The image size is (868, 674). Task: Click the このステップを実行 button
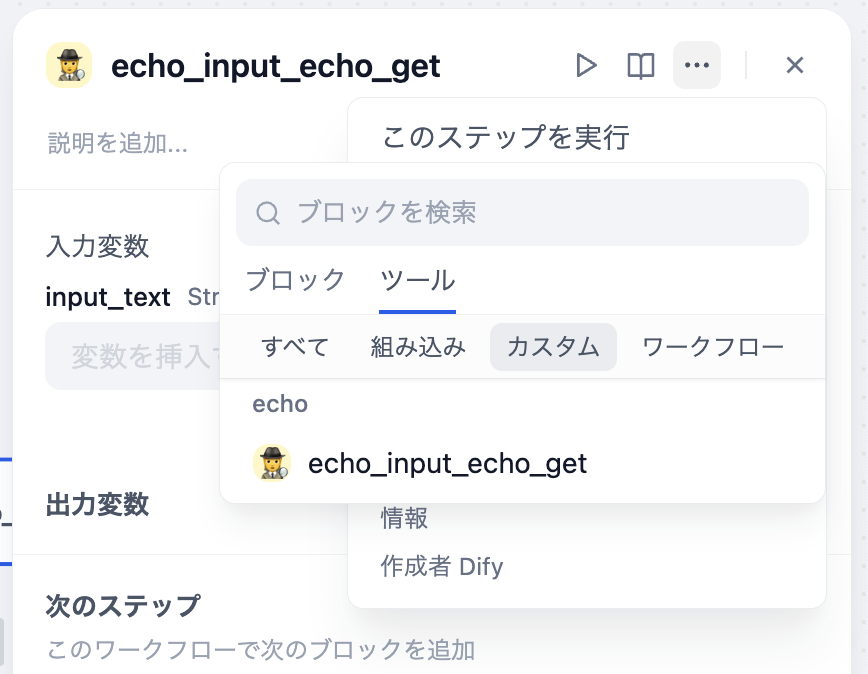tap(505, 137)
